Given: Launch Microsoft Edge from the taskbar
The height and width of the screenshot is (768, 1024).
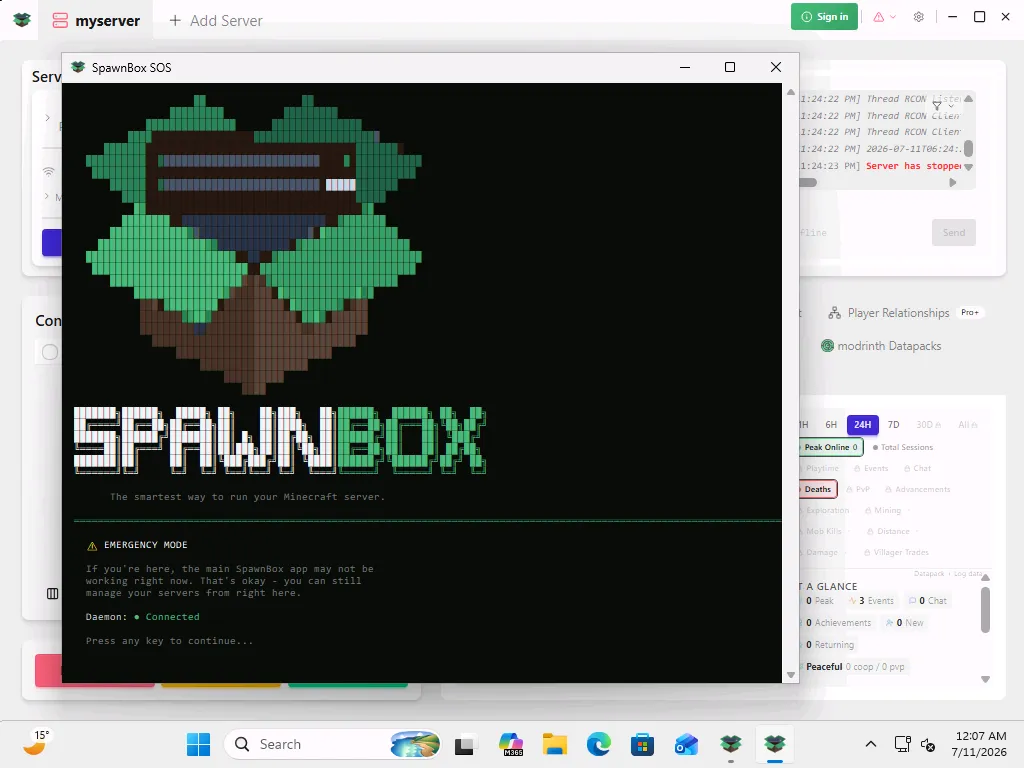Looking at the screenshot, I should pos(598,744).
